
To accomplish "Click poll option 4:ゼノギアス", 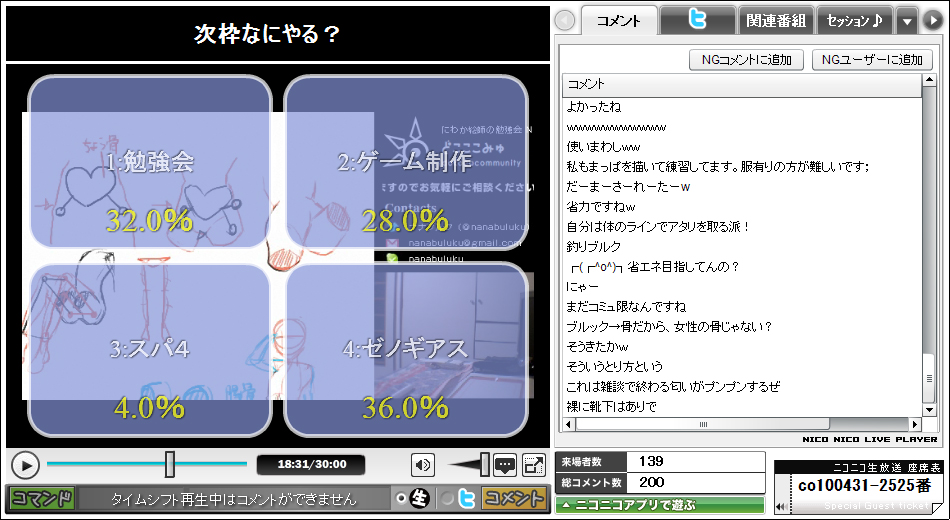I will point(405,349).
